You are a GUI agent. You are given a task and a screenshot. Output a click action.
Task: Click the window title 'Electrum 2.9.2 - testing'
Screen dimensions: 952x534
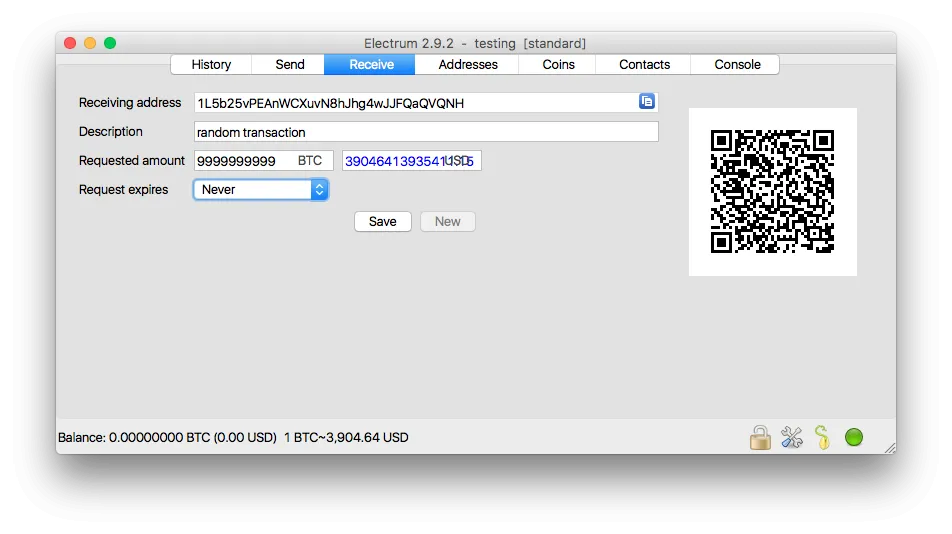(x=475, y=43)
